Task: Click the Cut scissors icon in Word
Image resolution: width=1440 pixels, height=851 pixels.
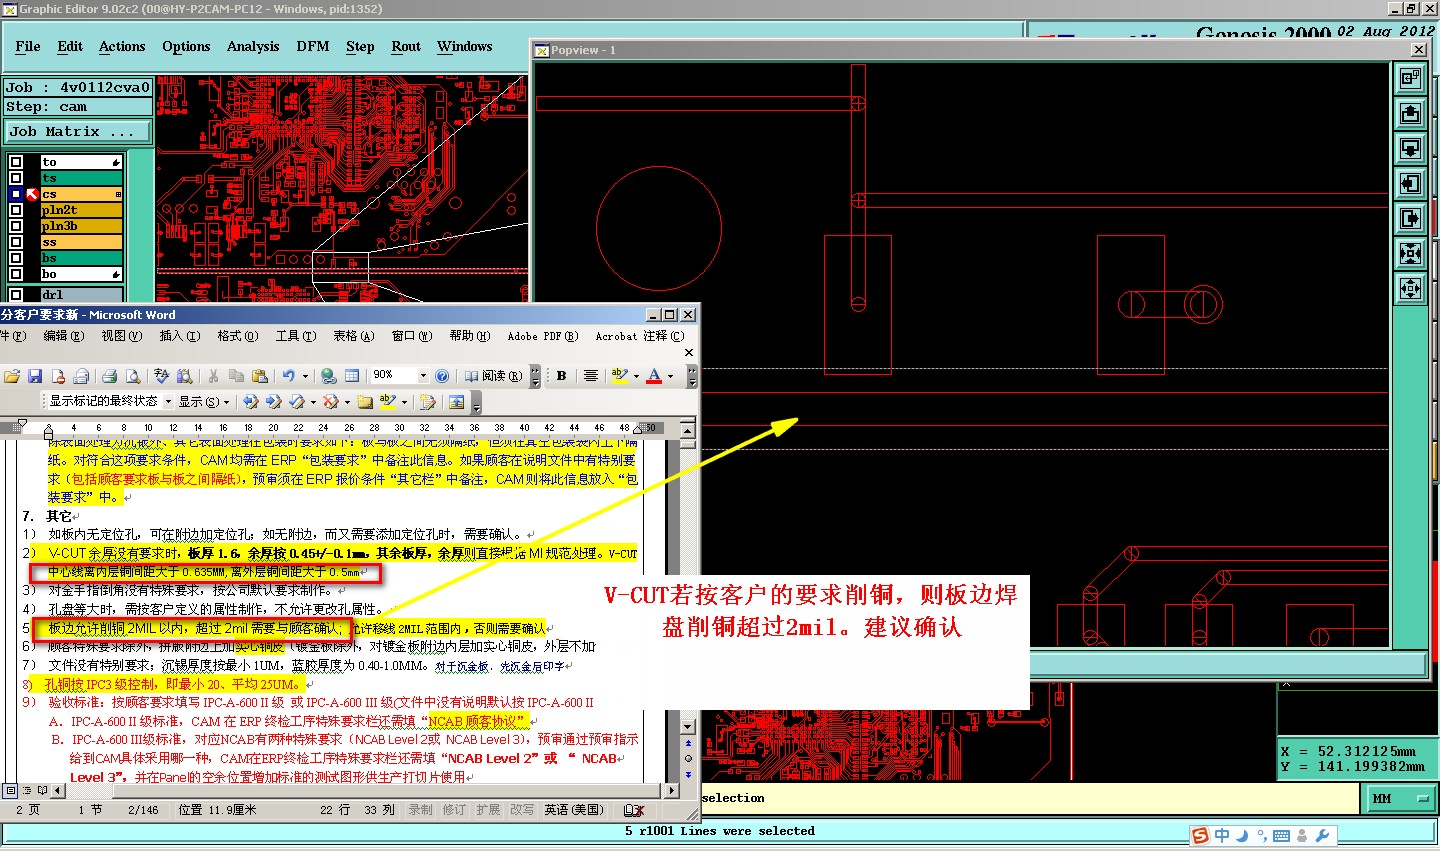Action: [x=213, y=376]
